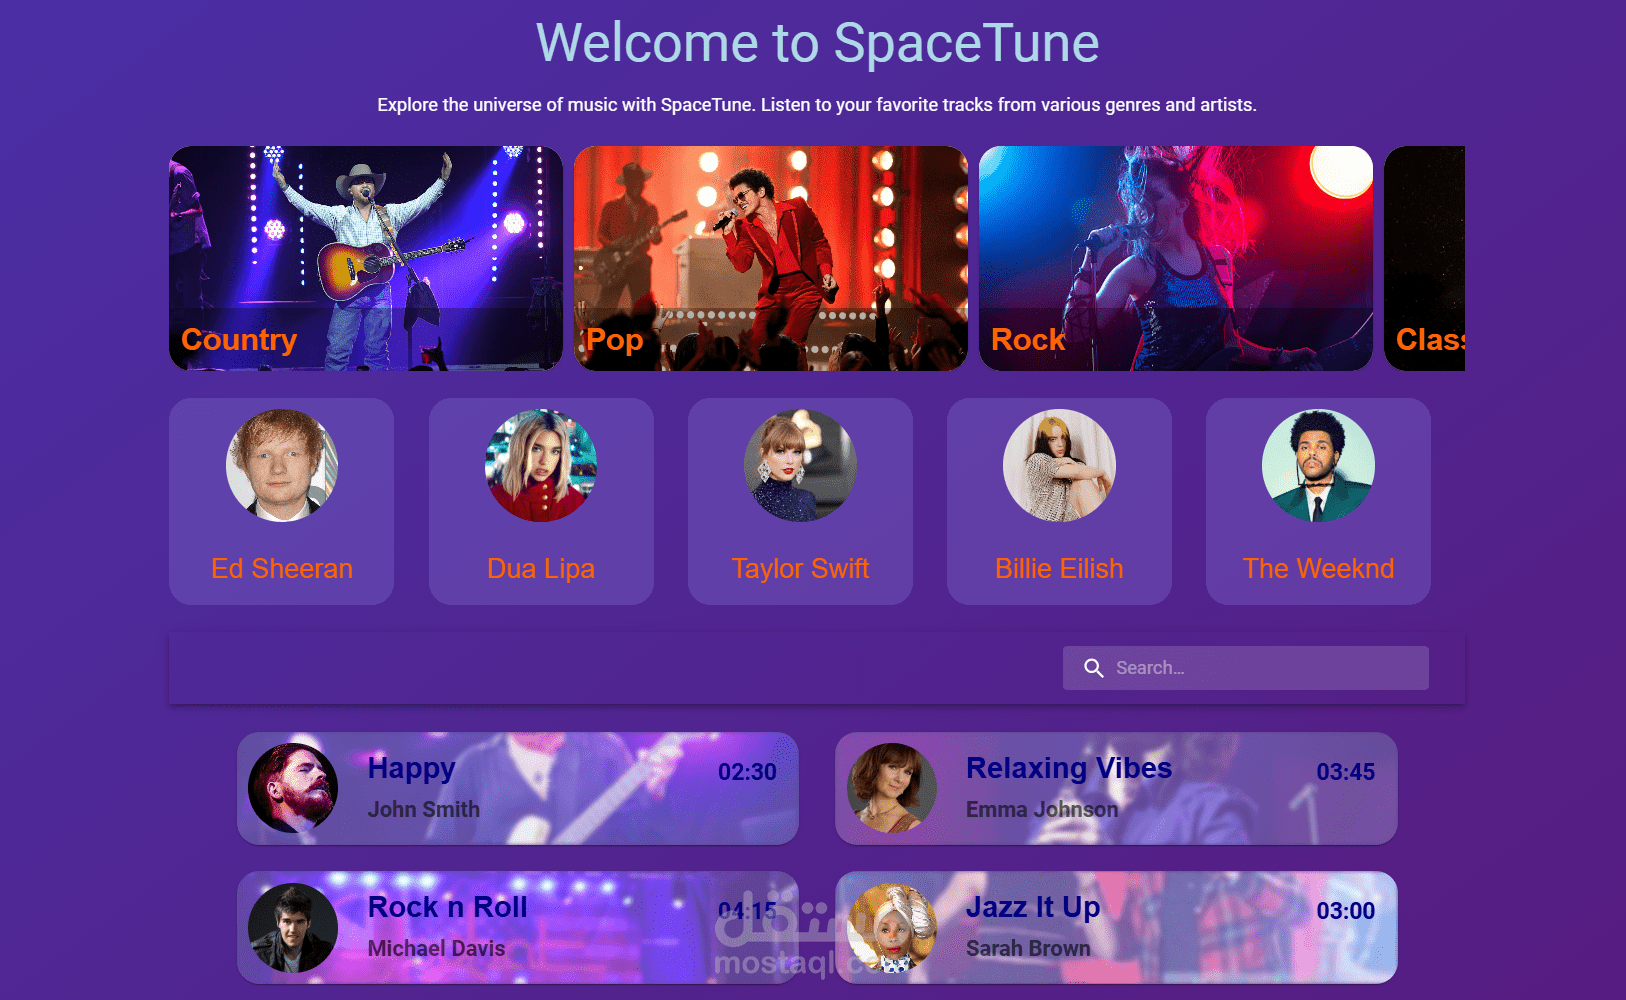
Task: Click Ed Sheeran's round avatar
Action: click(282, 465)
